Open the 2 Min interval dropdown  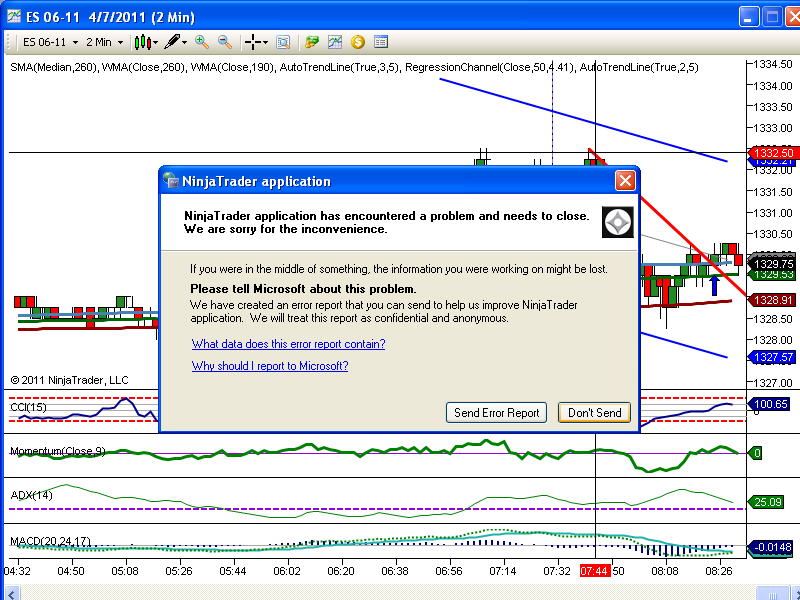click(x=105, y=42)
